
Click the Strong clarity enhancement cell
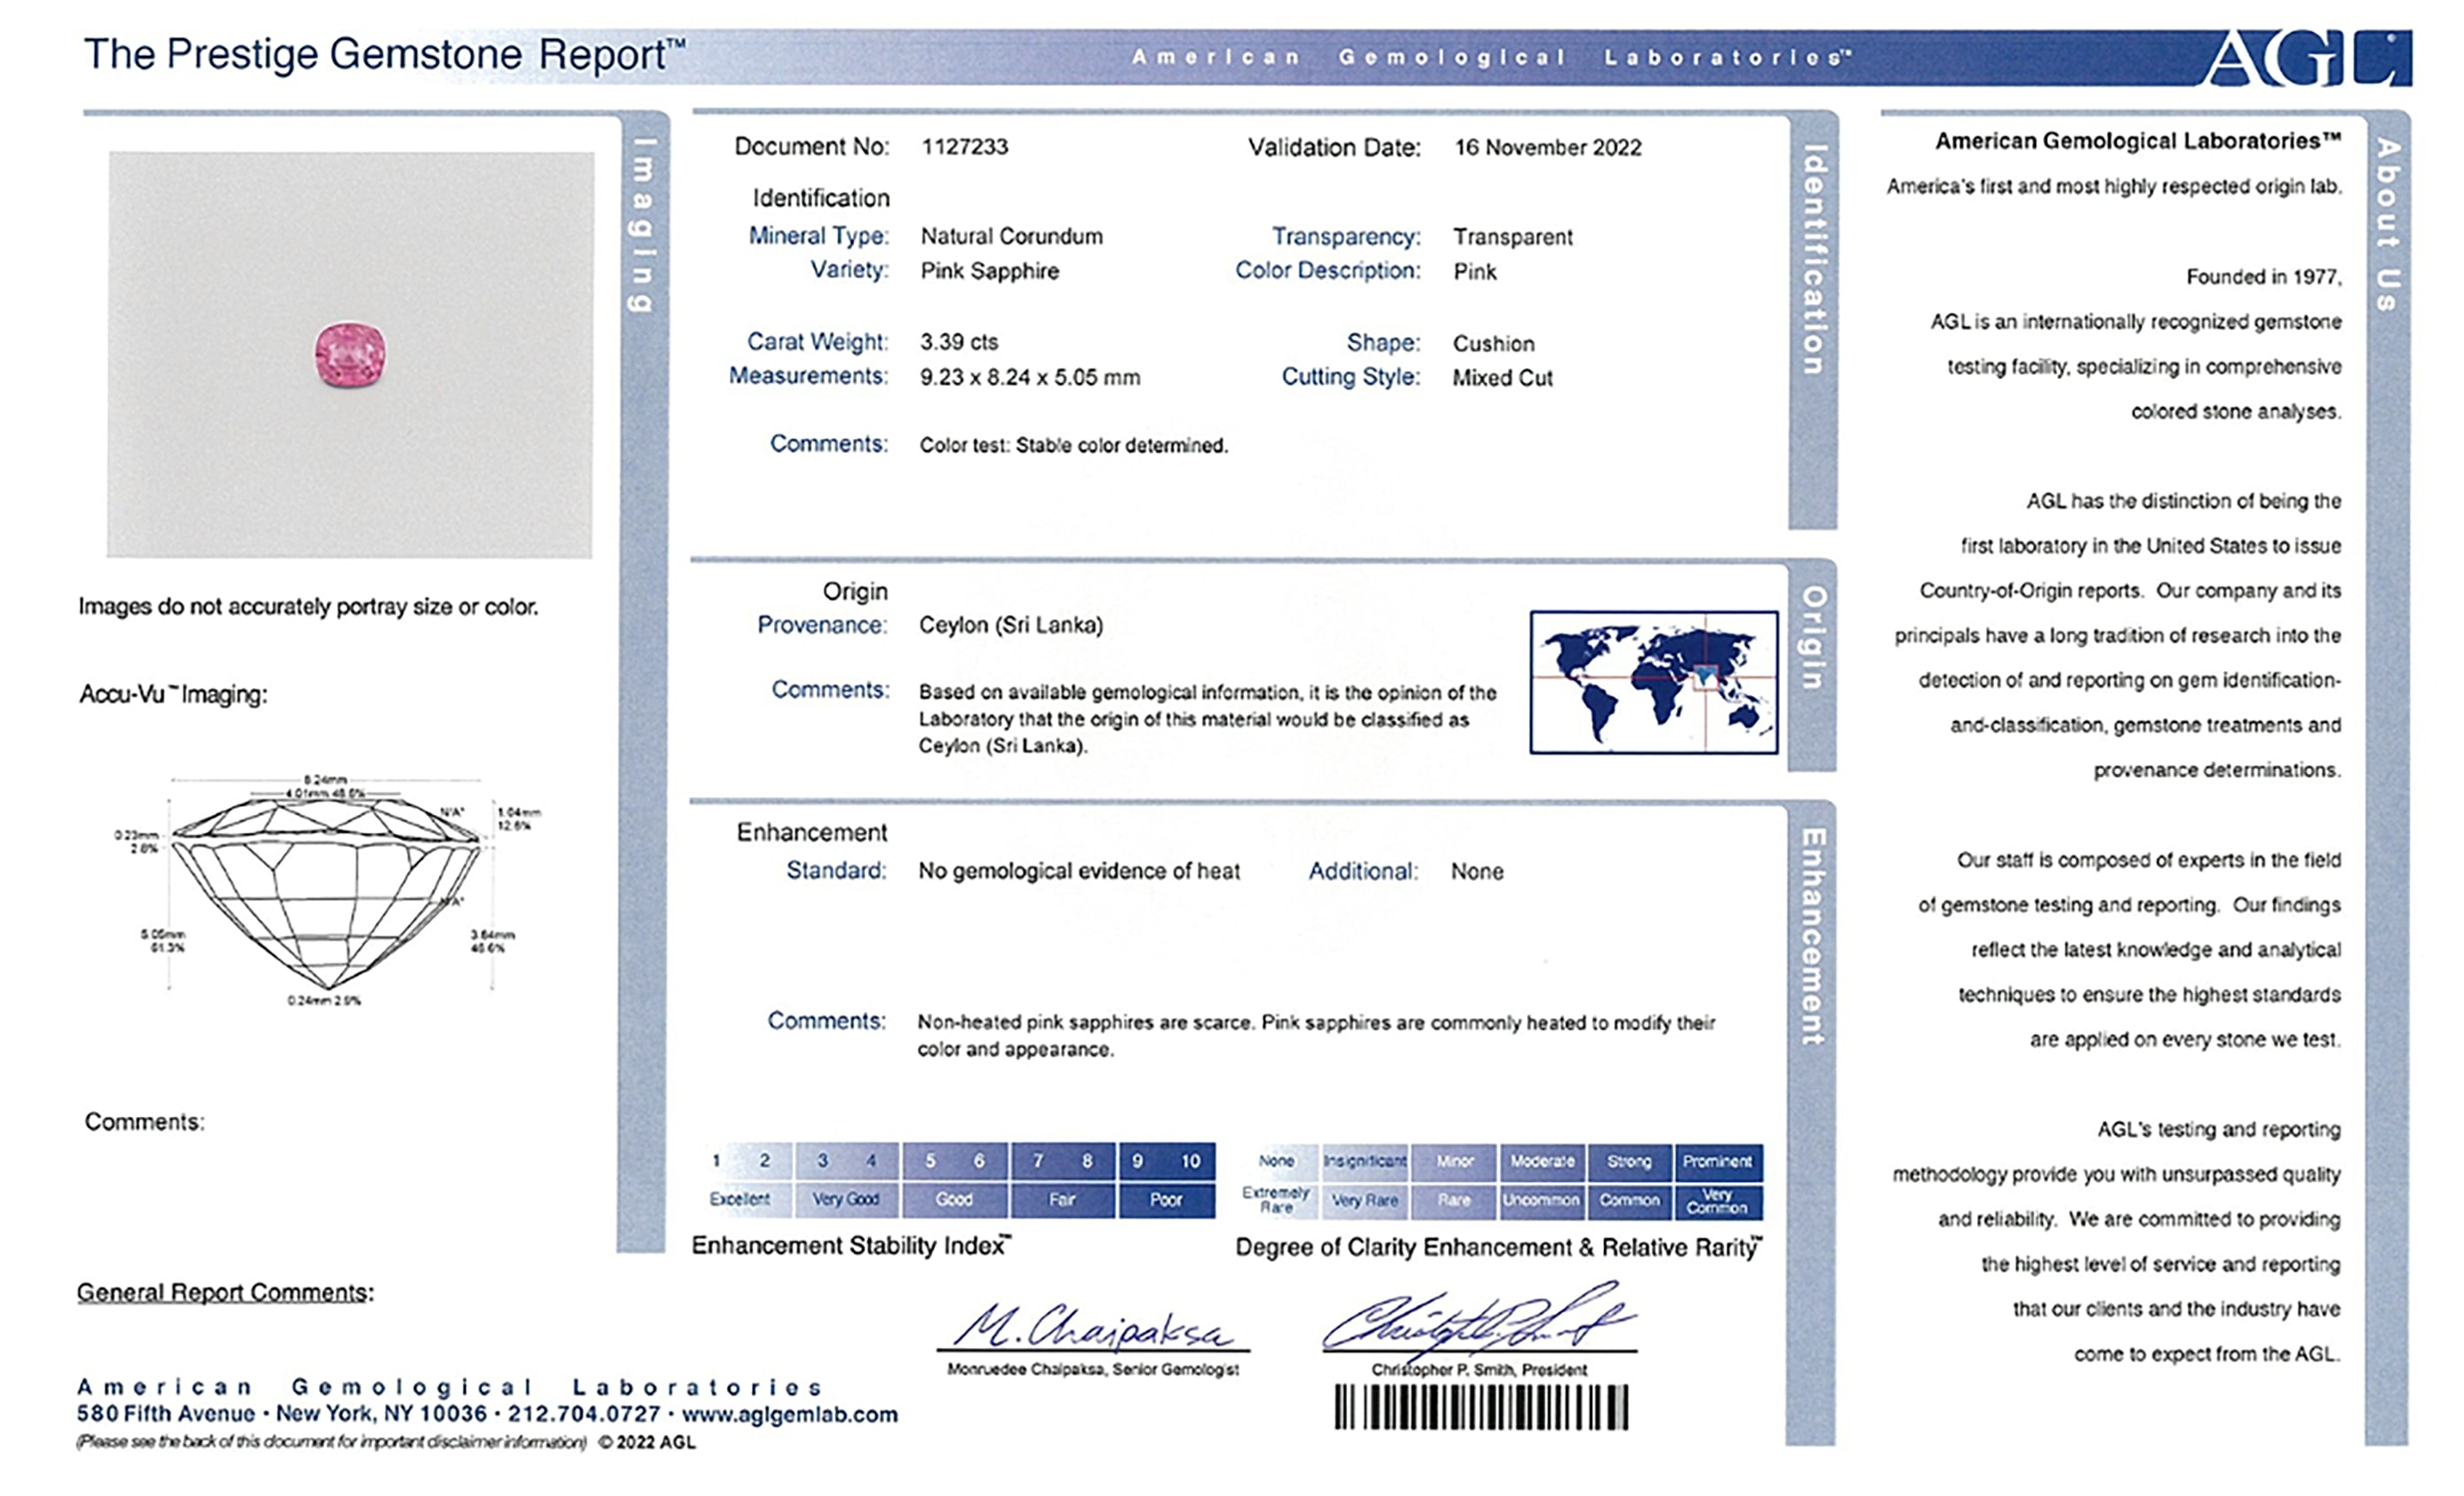coord(1629,1161)
